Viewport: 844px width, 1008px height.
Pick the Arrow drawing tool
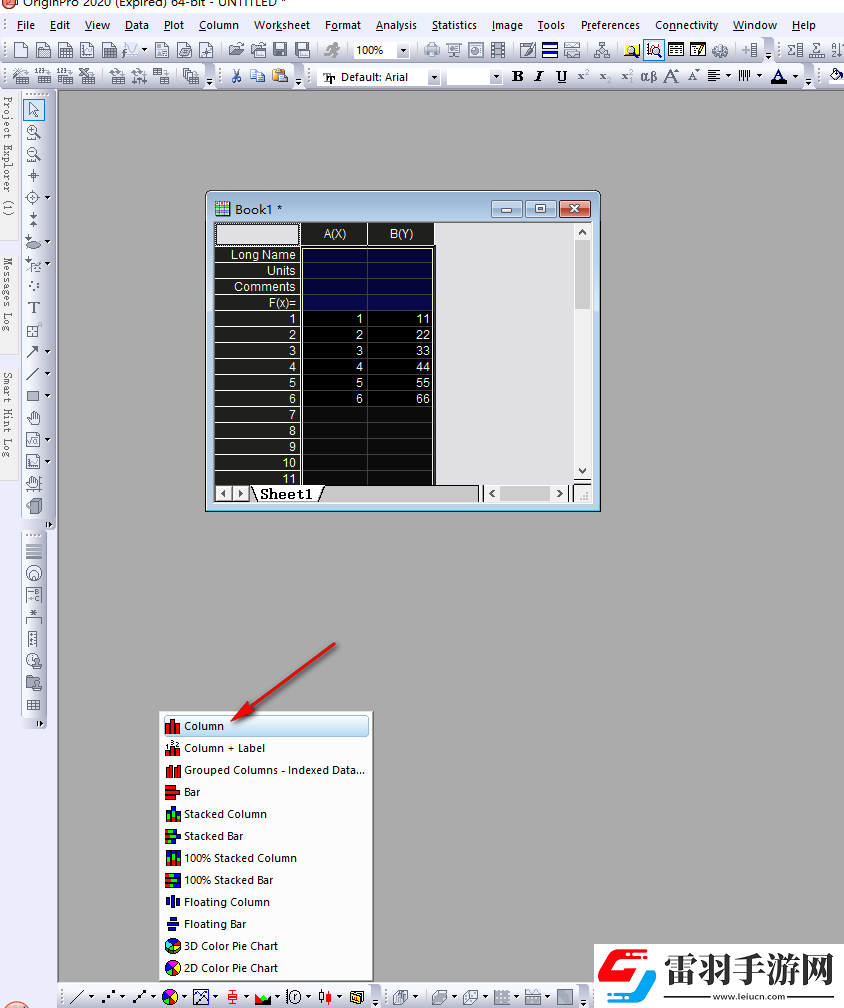tap(33, 351)
